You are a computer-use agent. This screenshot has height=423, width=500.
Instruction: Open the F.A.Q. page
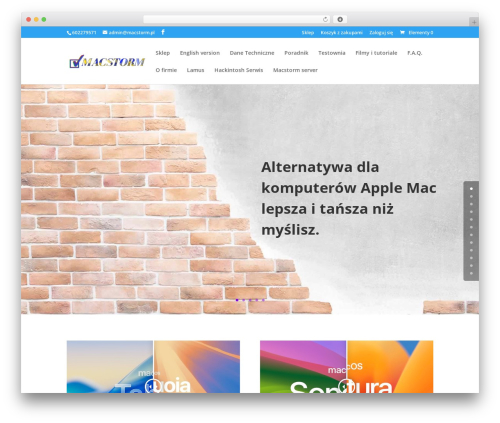(x=415, y=53)
